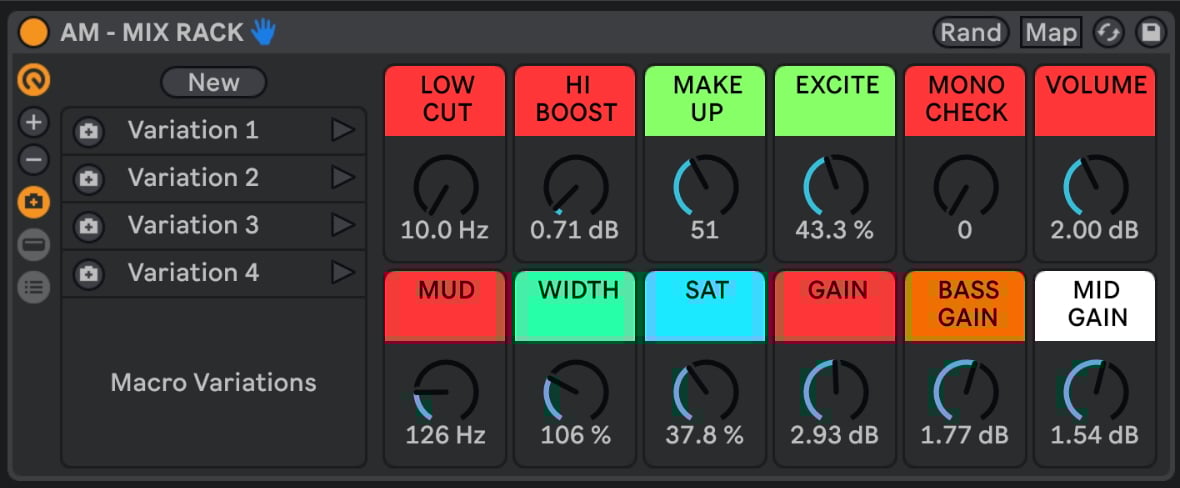Click the red GAIN macro label
Screen dimensions: 1180x488
click(835, 307)
